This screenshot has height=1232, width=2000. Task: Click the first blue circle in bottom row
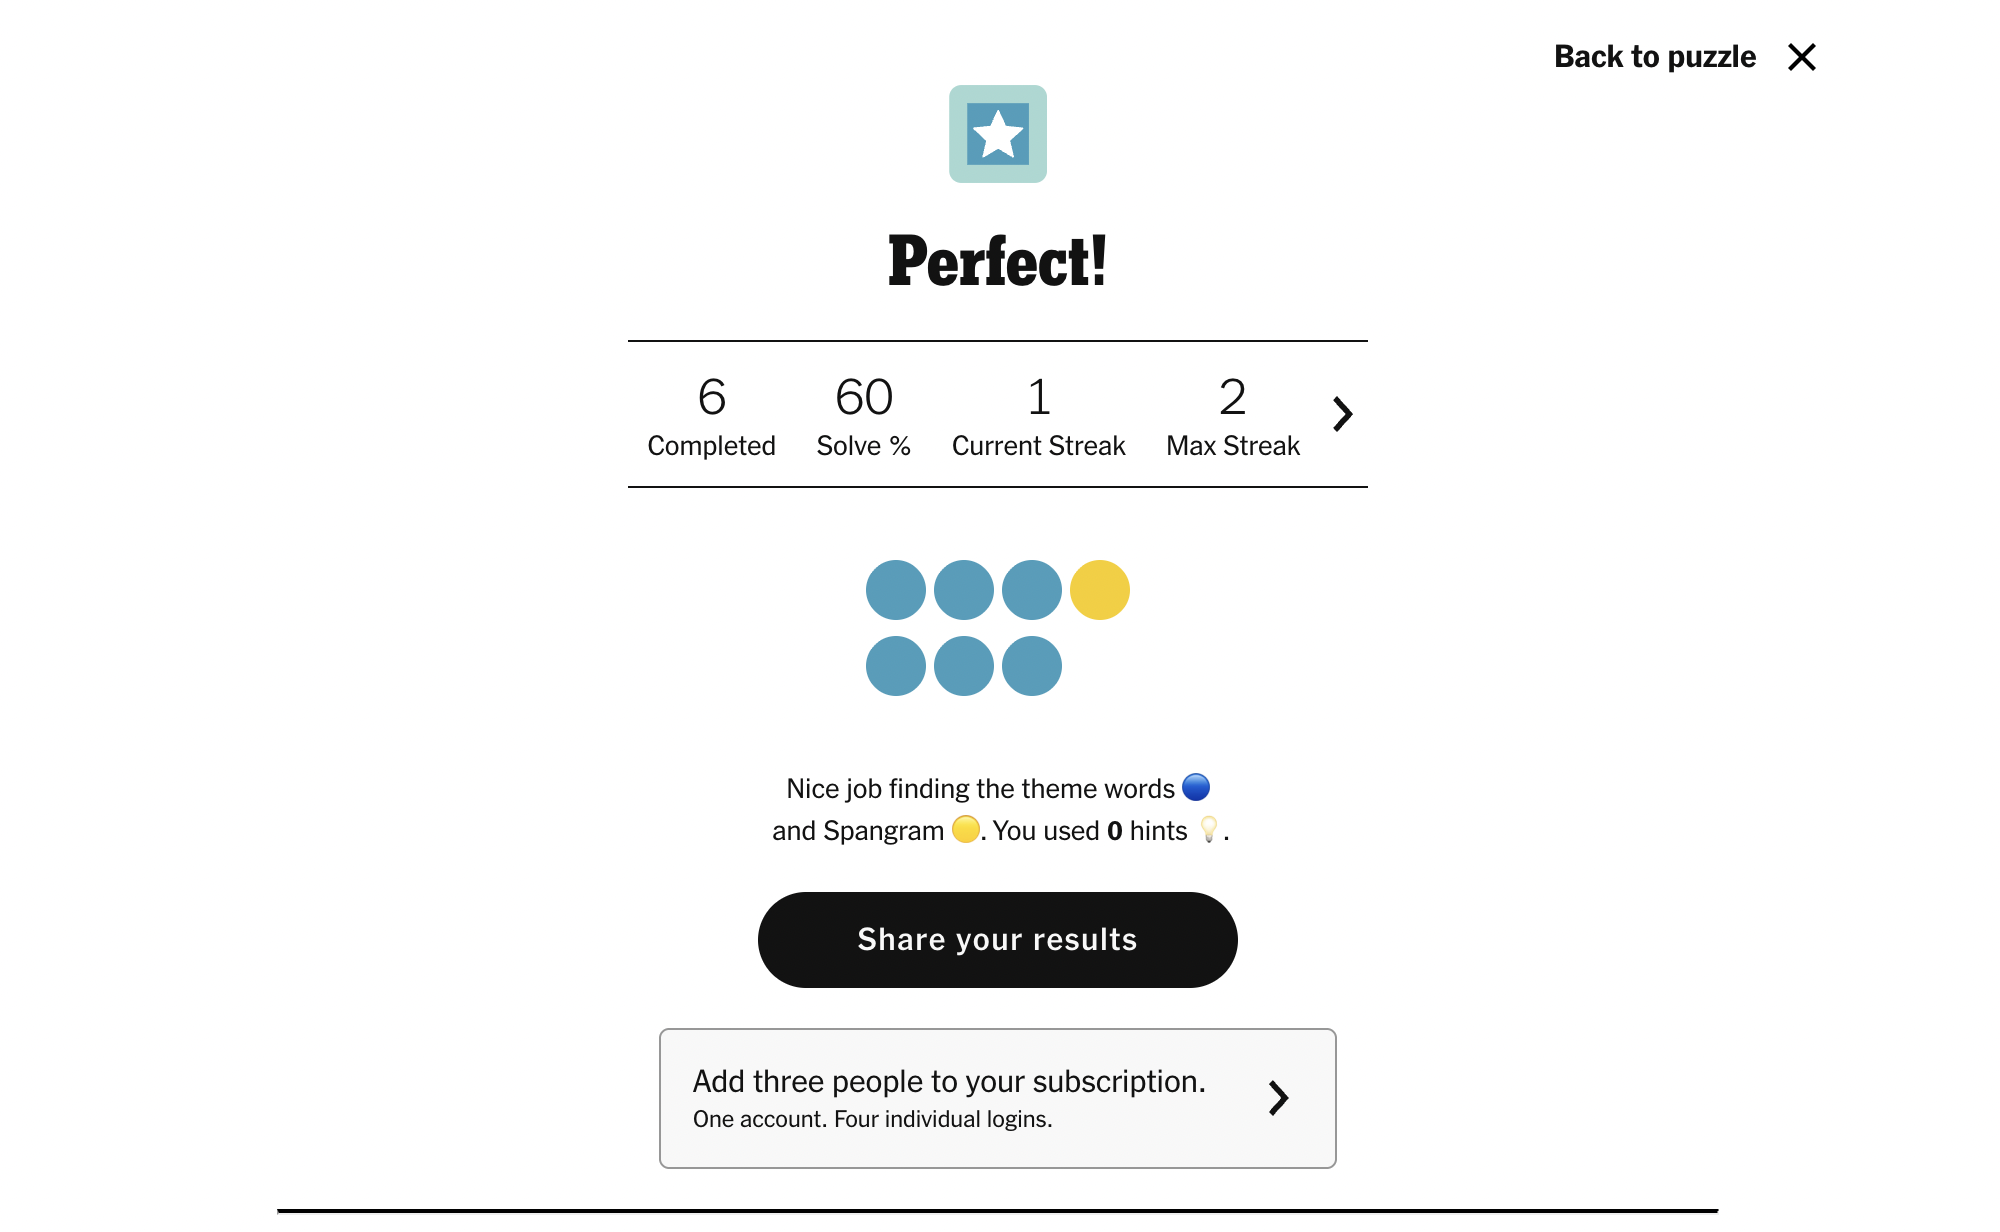[x=895, y=666]
